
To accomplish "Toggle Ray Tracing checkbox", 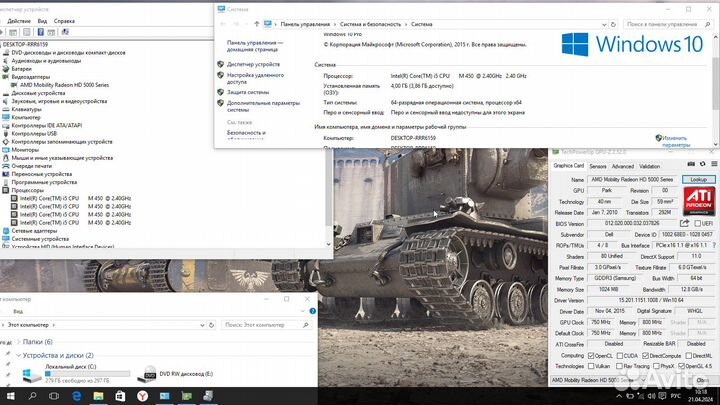I will (619, 366).
